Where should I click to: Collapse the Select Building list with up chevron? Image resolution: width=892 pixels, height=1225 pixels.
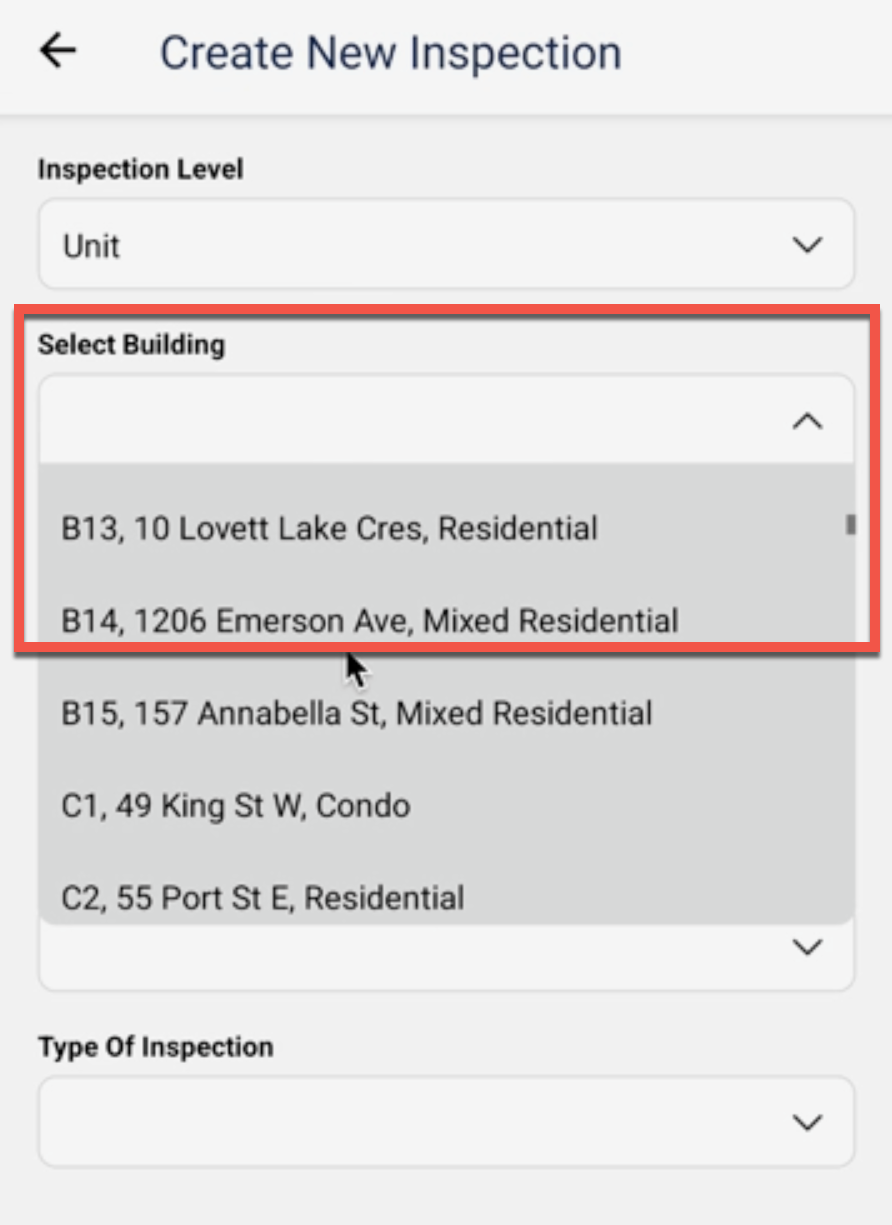tap(807, 421)
